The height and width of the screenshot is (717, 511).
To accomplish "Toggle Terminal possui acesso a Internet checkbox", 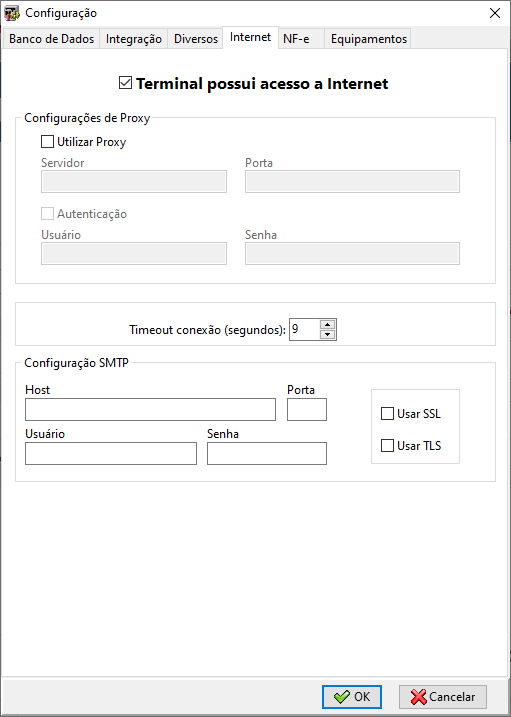I will [125, 84].
